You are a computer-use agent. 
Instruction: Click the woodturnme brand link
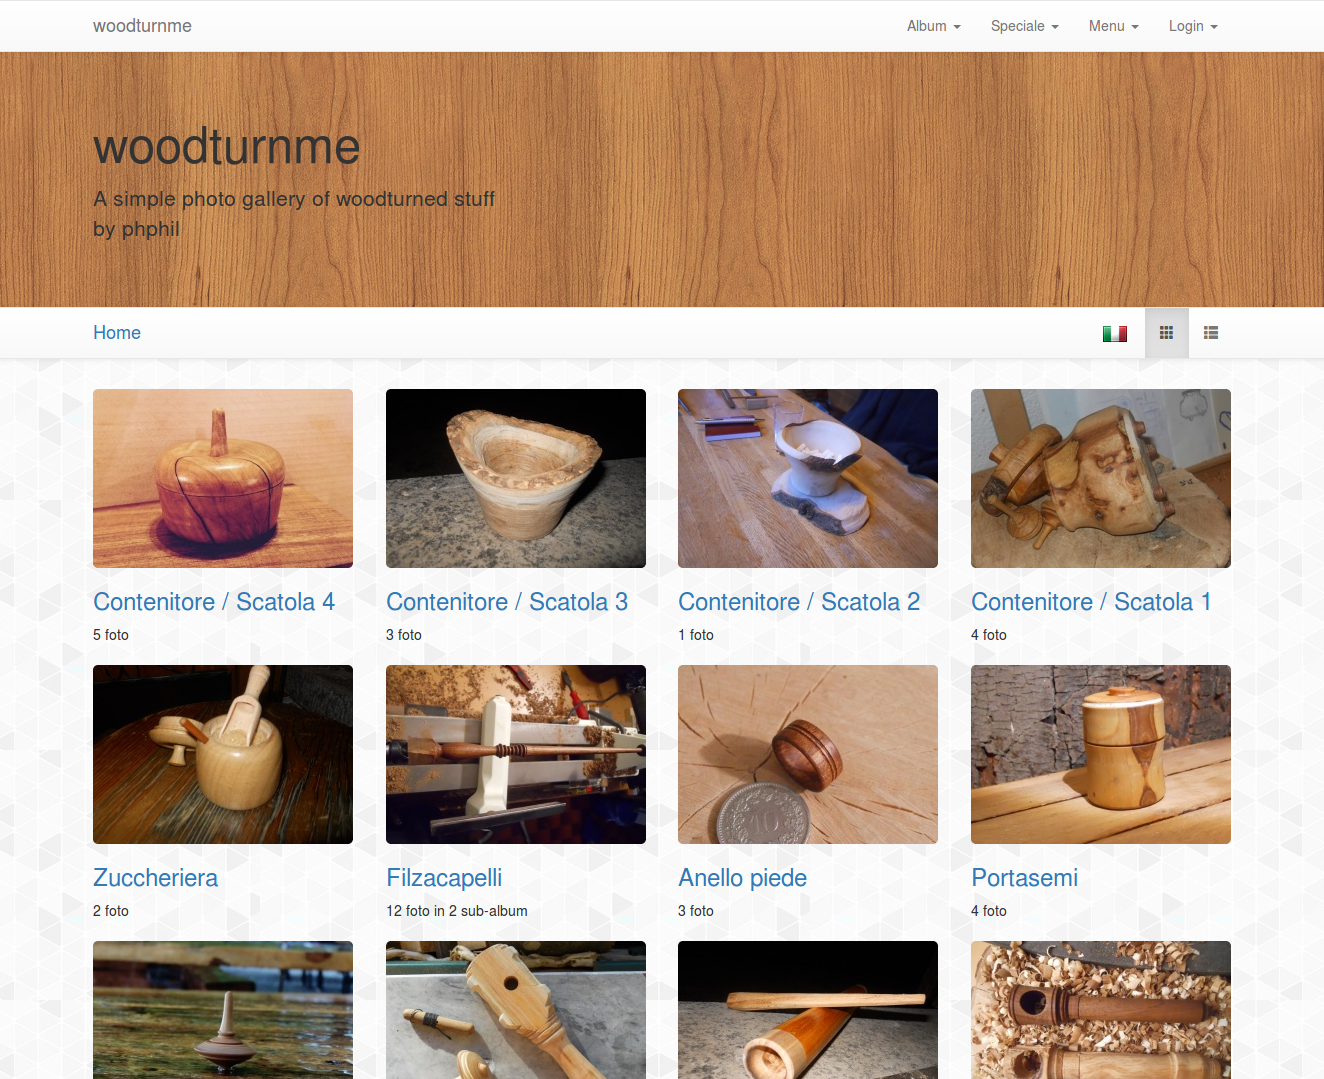pos(142,26)
